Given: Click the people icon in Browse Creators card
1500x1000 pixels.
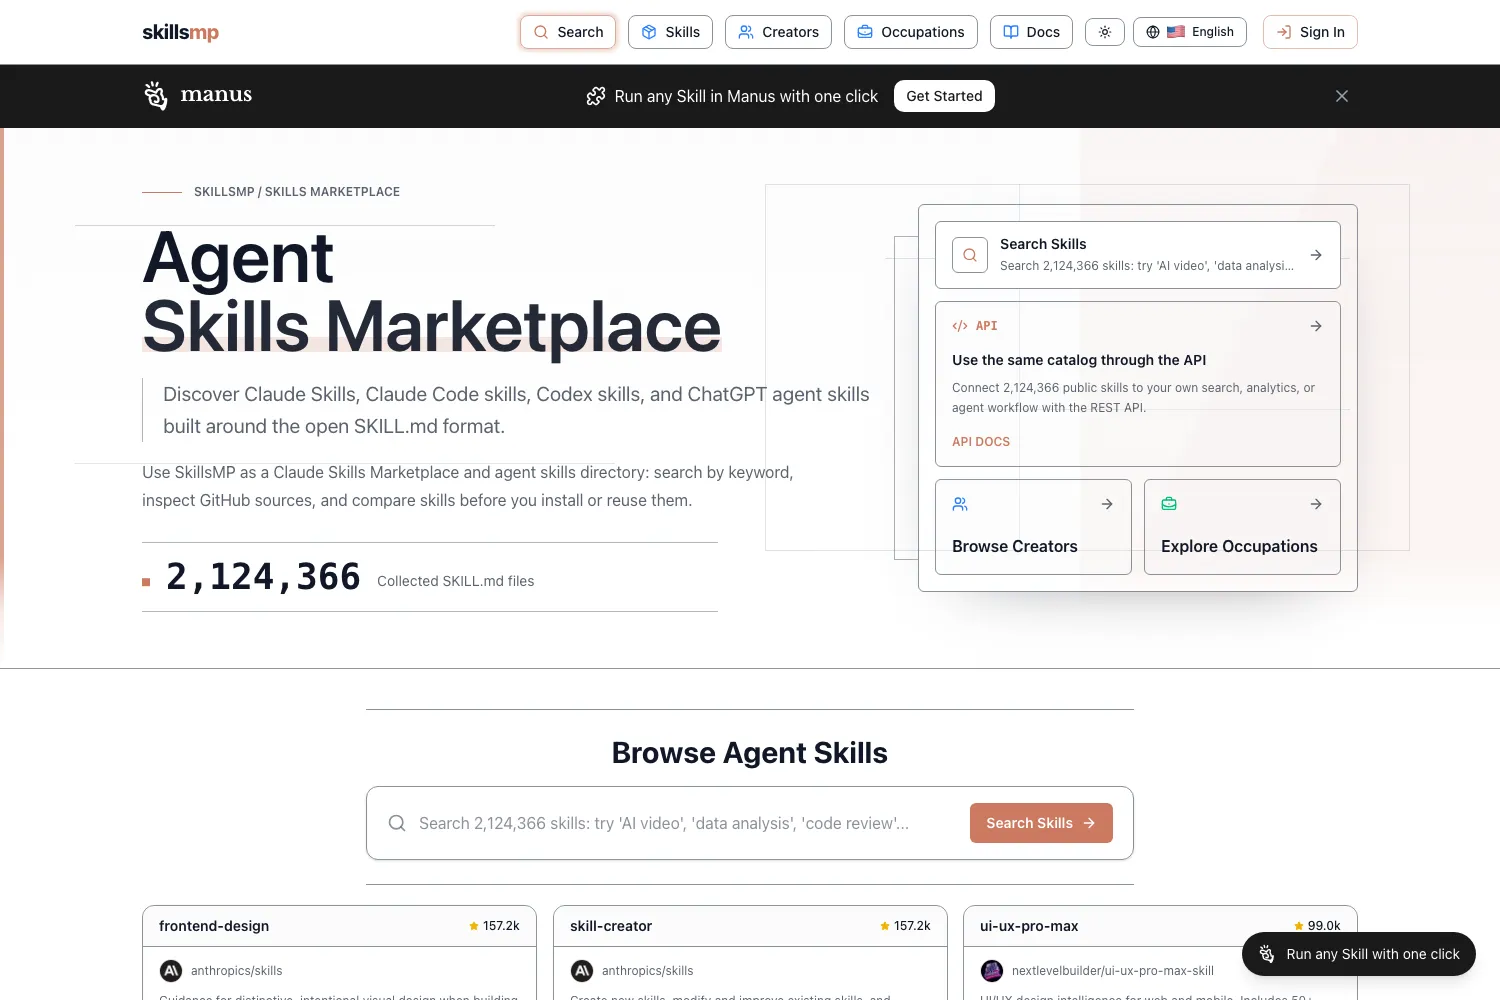Looking at the screenshot, I should tap(960, 504).
